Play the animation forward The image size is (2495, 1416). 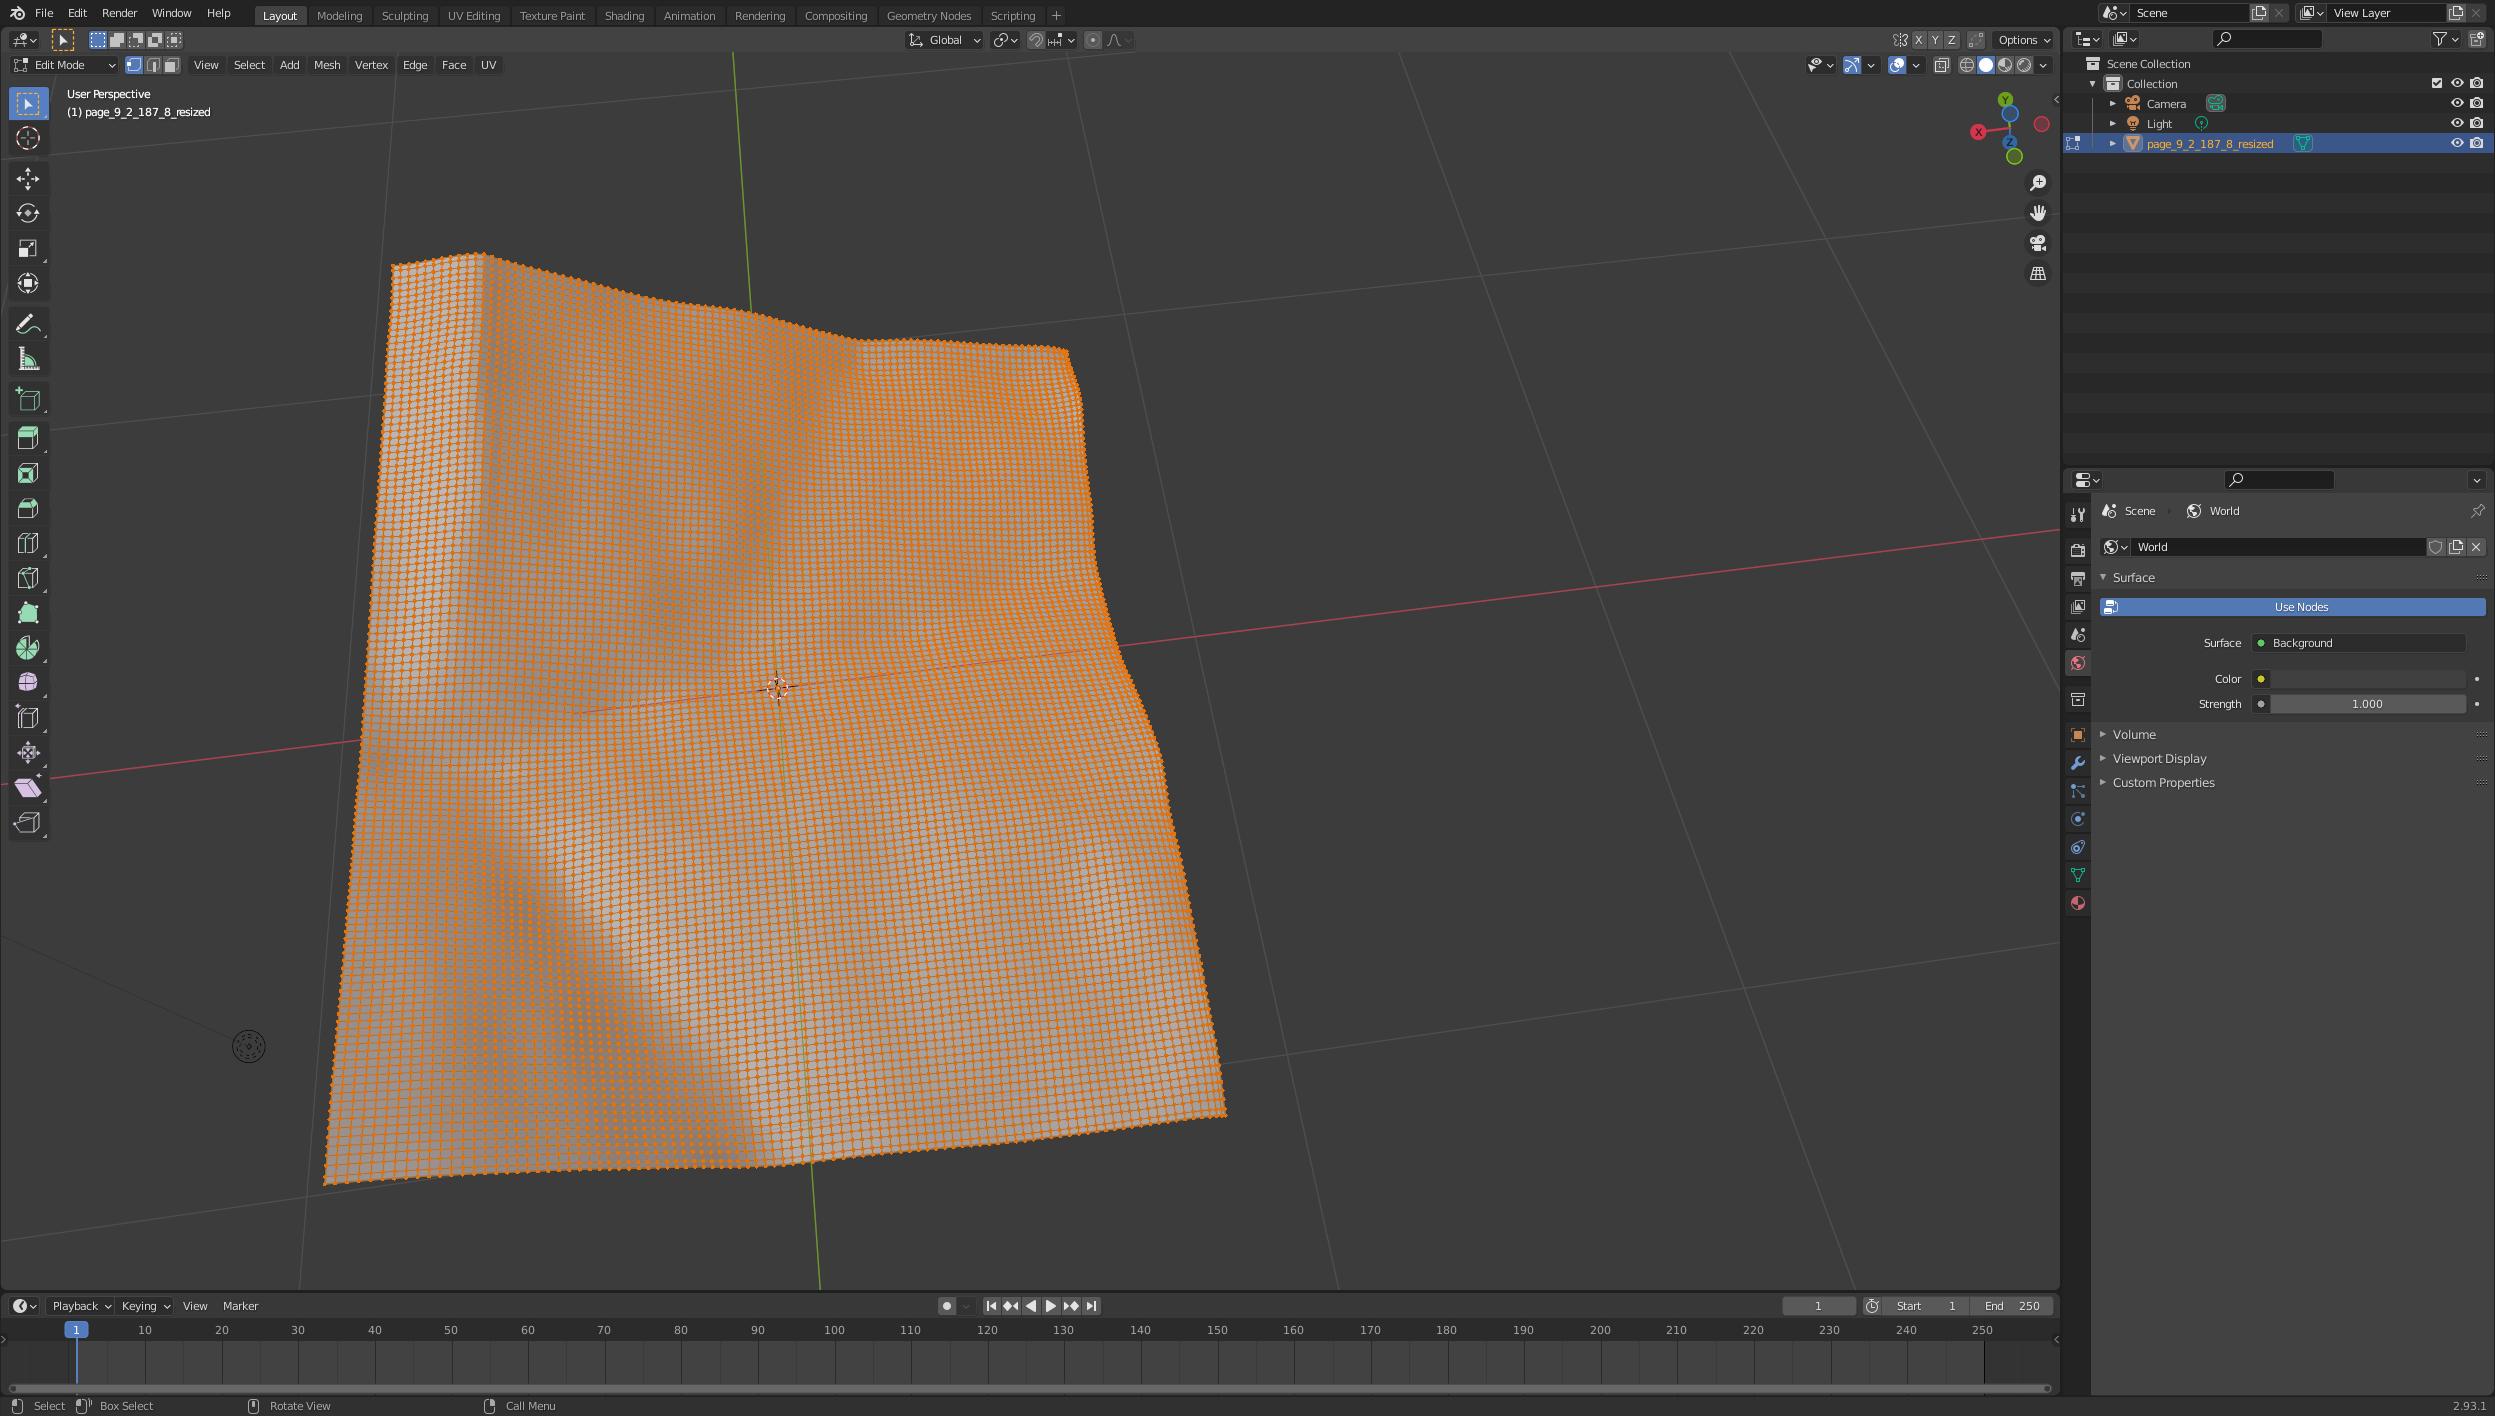(1050, 1306)
